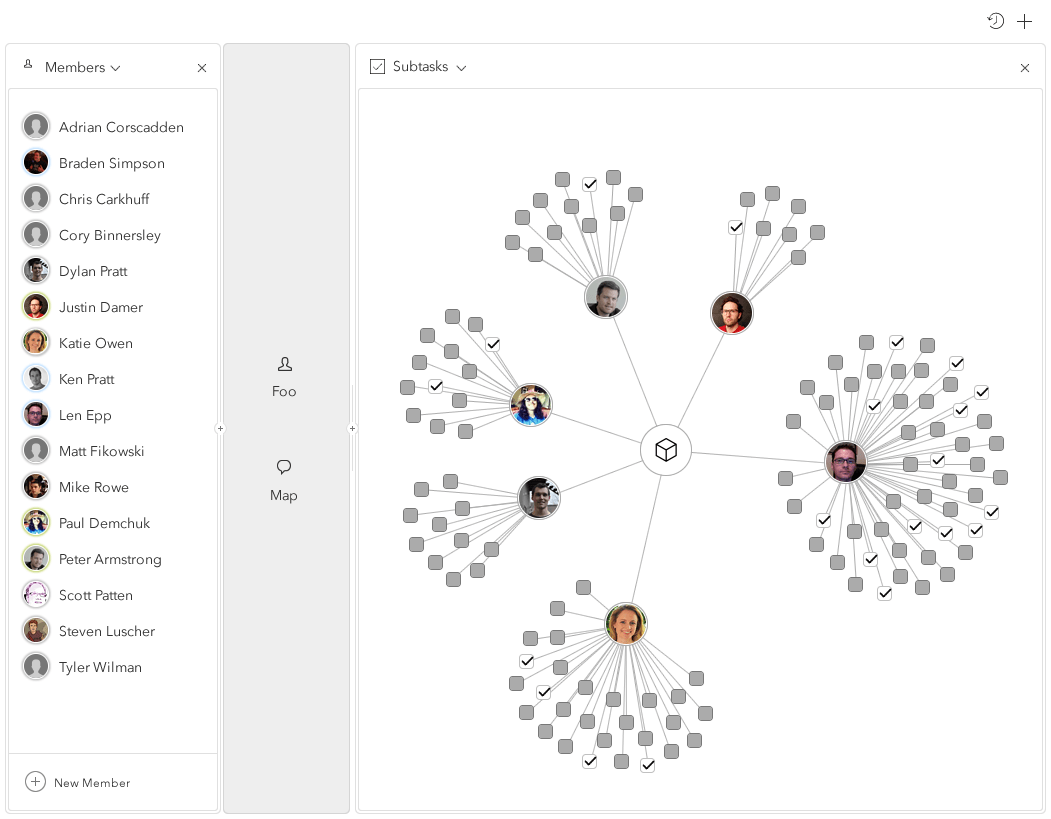
Task: Select Paul Demchuk in members list
Action: tap(104, 523)
